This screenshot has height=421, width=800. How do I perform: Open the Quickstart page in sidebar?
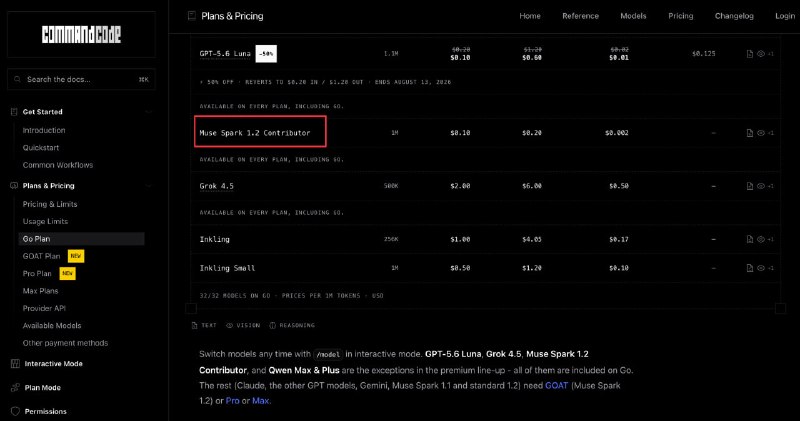pos(41,147)
